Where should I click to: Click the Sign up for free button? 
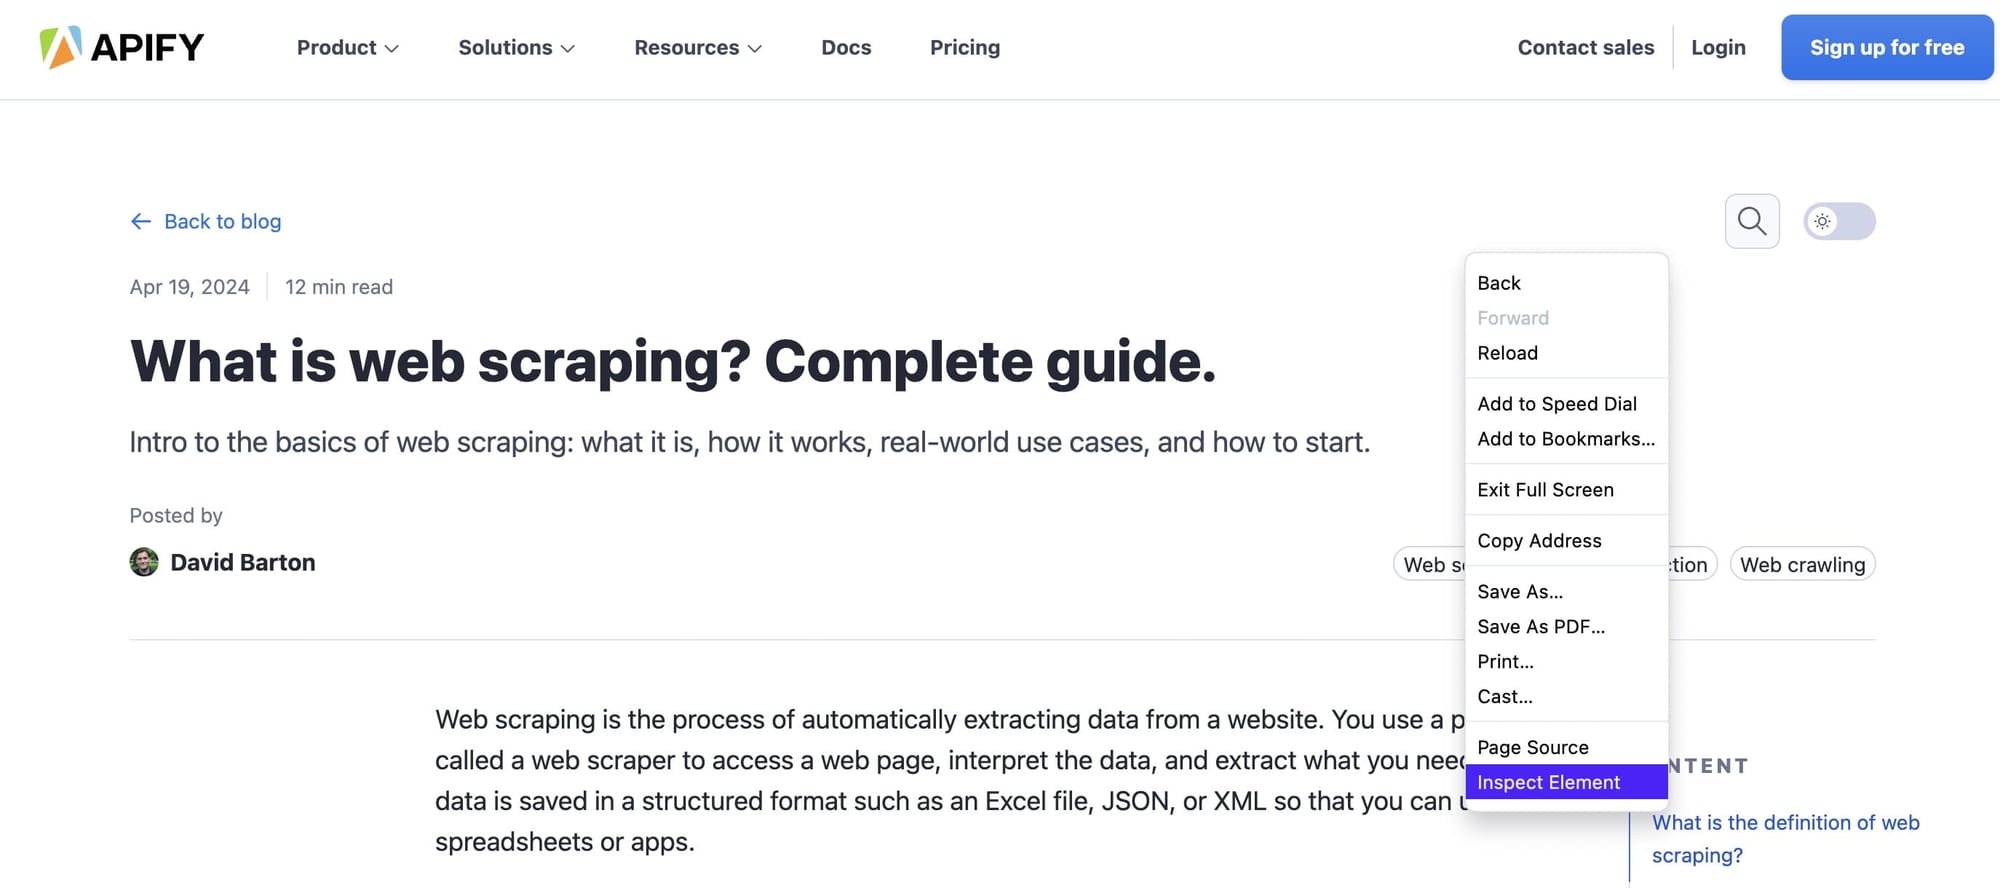1887,47
